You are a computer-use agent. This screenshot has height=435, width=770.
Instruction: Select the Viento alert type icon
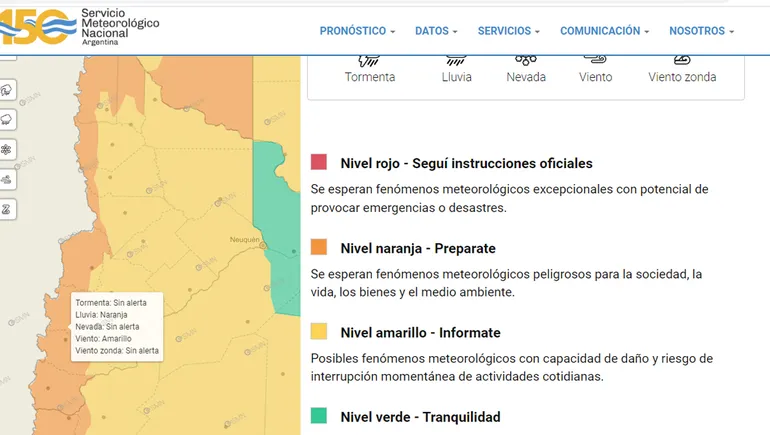tap(595, 60)
